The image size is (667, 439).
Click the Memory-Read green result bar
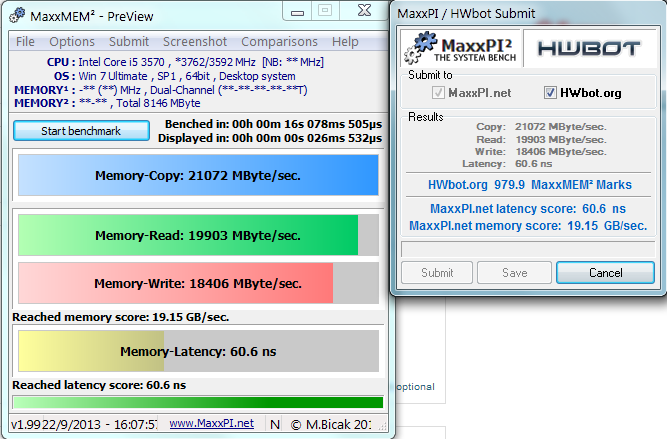click(x=198, y=235)
